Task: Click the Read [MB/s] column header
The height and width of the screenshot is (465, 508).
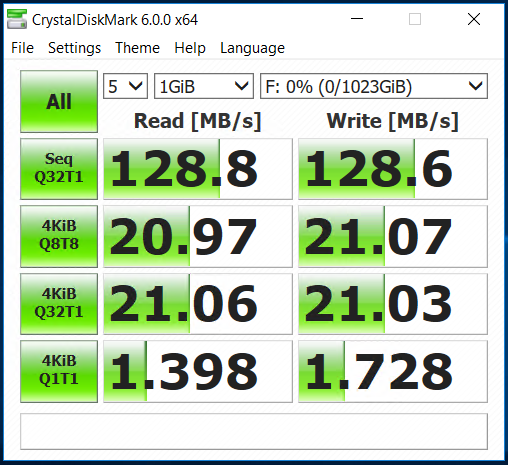Action: [197, 121]
